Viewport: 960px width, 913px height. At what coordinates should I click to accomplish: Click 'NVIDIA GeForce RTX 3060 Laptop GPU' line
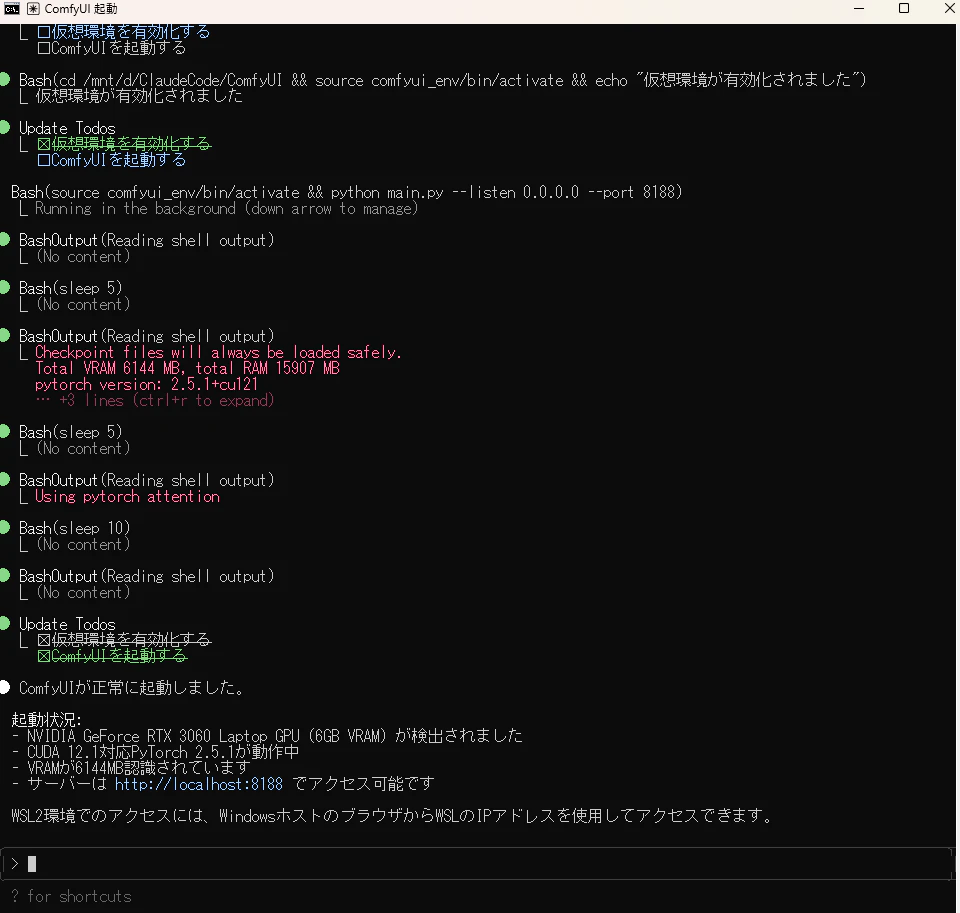(x=268, y=735)
